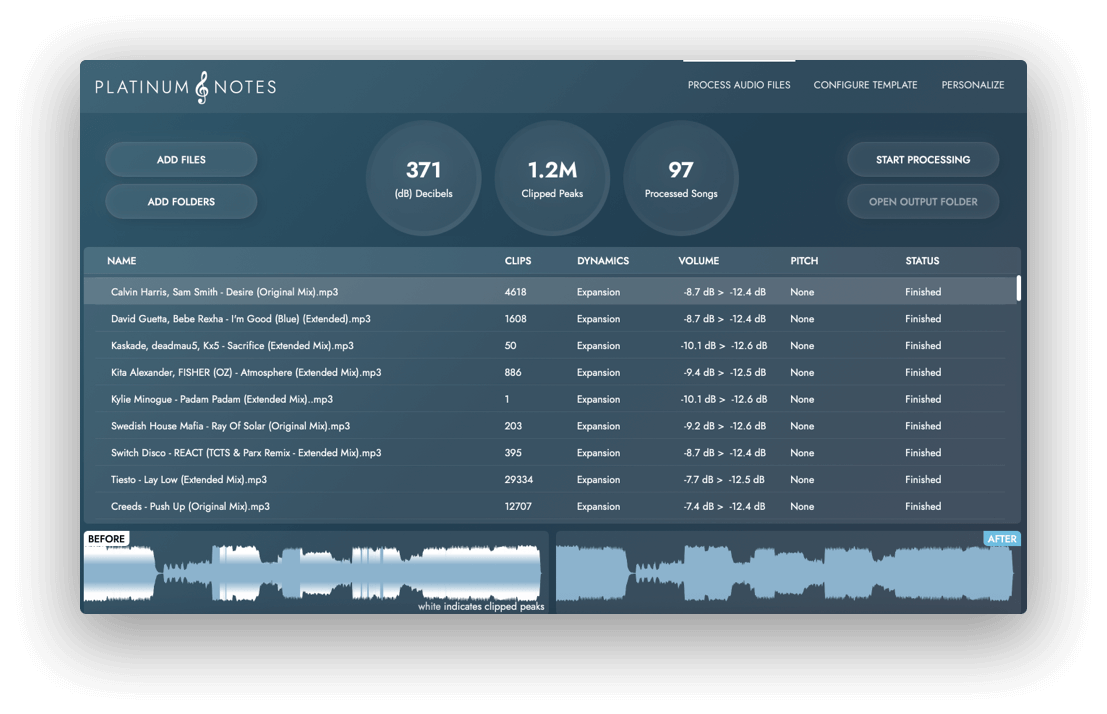This screenshot has width=1107, height=714.
Task: Select Creeds Push Up track
Action: pyautogui.click(x=550, y=506)
